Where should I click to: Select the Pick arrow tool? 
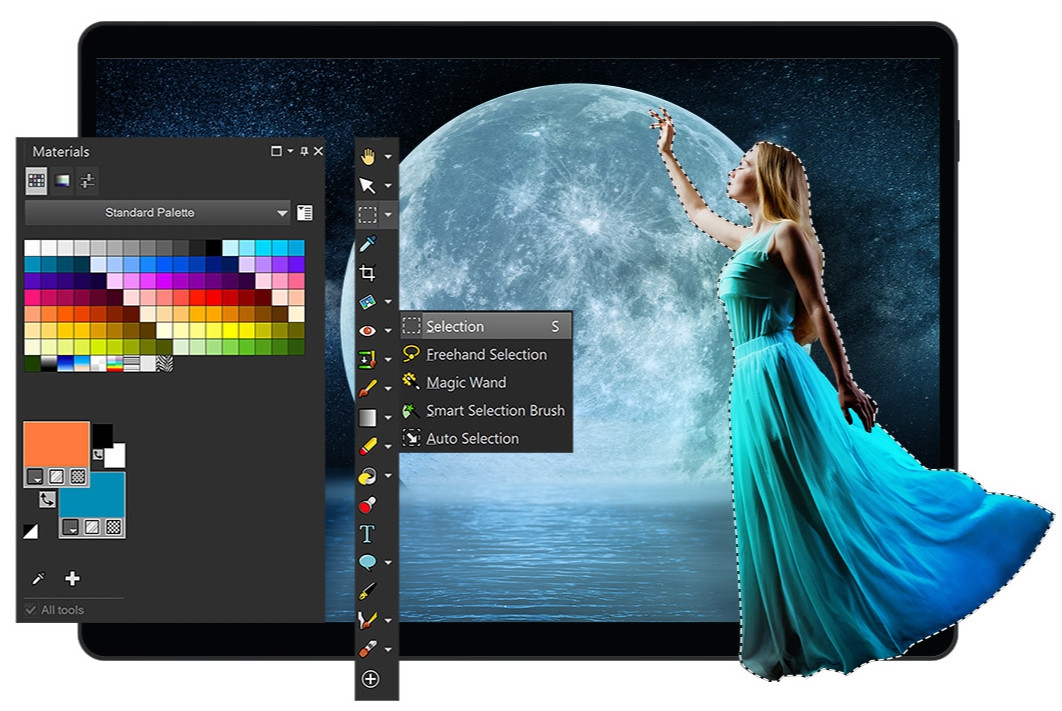(368, 186)
